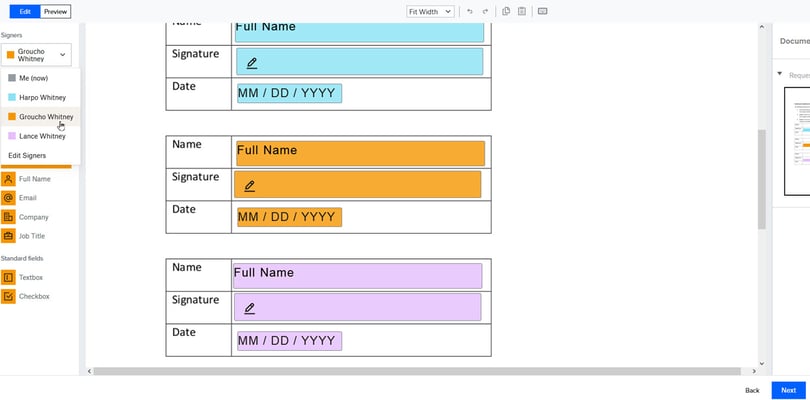The image size is (810, 400).
Task: Select the Email field icon
Action: click(x=8, y=198)
